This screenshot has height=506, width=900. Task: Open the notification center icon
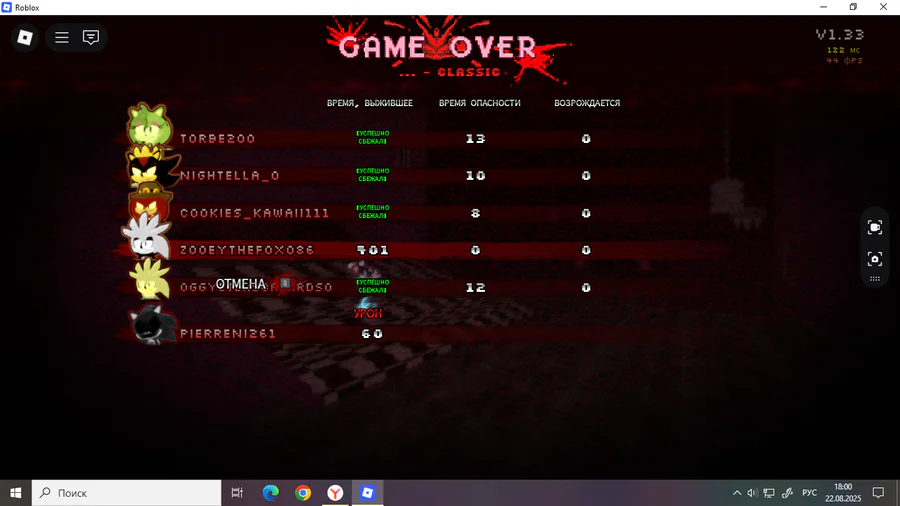pos(878,493)
